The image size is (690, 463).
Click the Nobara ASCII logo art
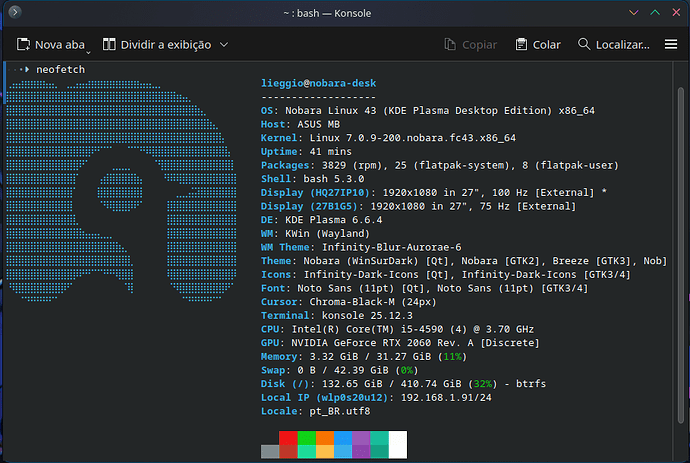(x=121, y=191)
